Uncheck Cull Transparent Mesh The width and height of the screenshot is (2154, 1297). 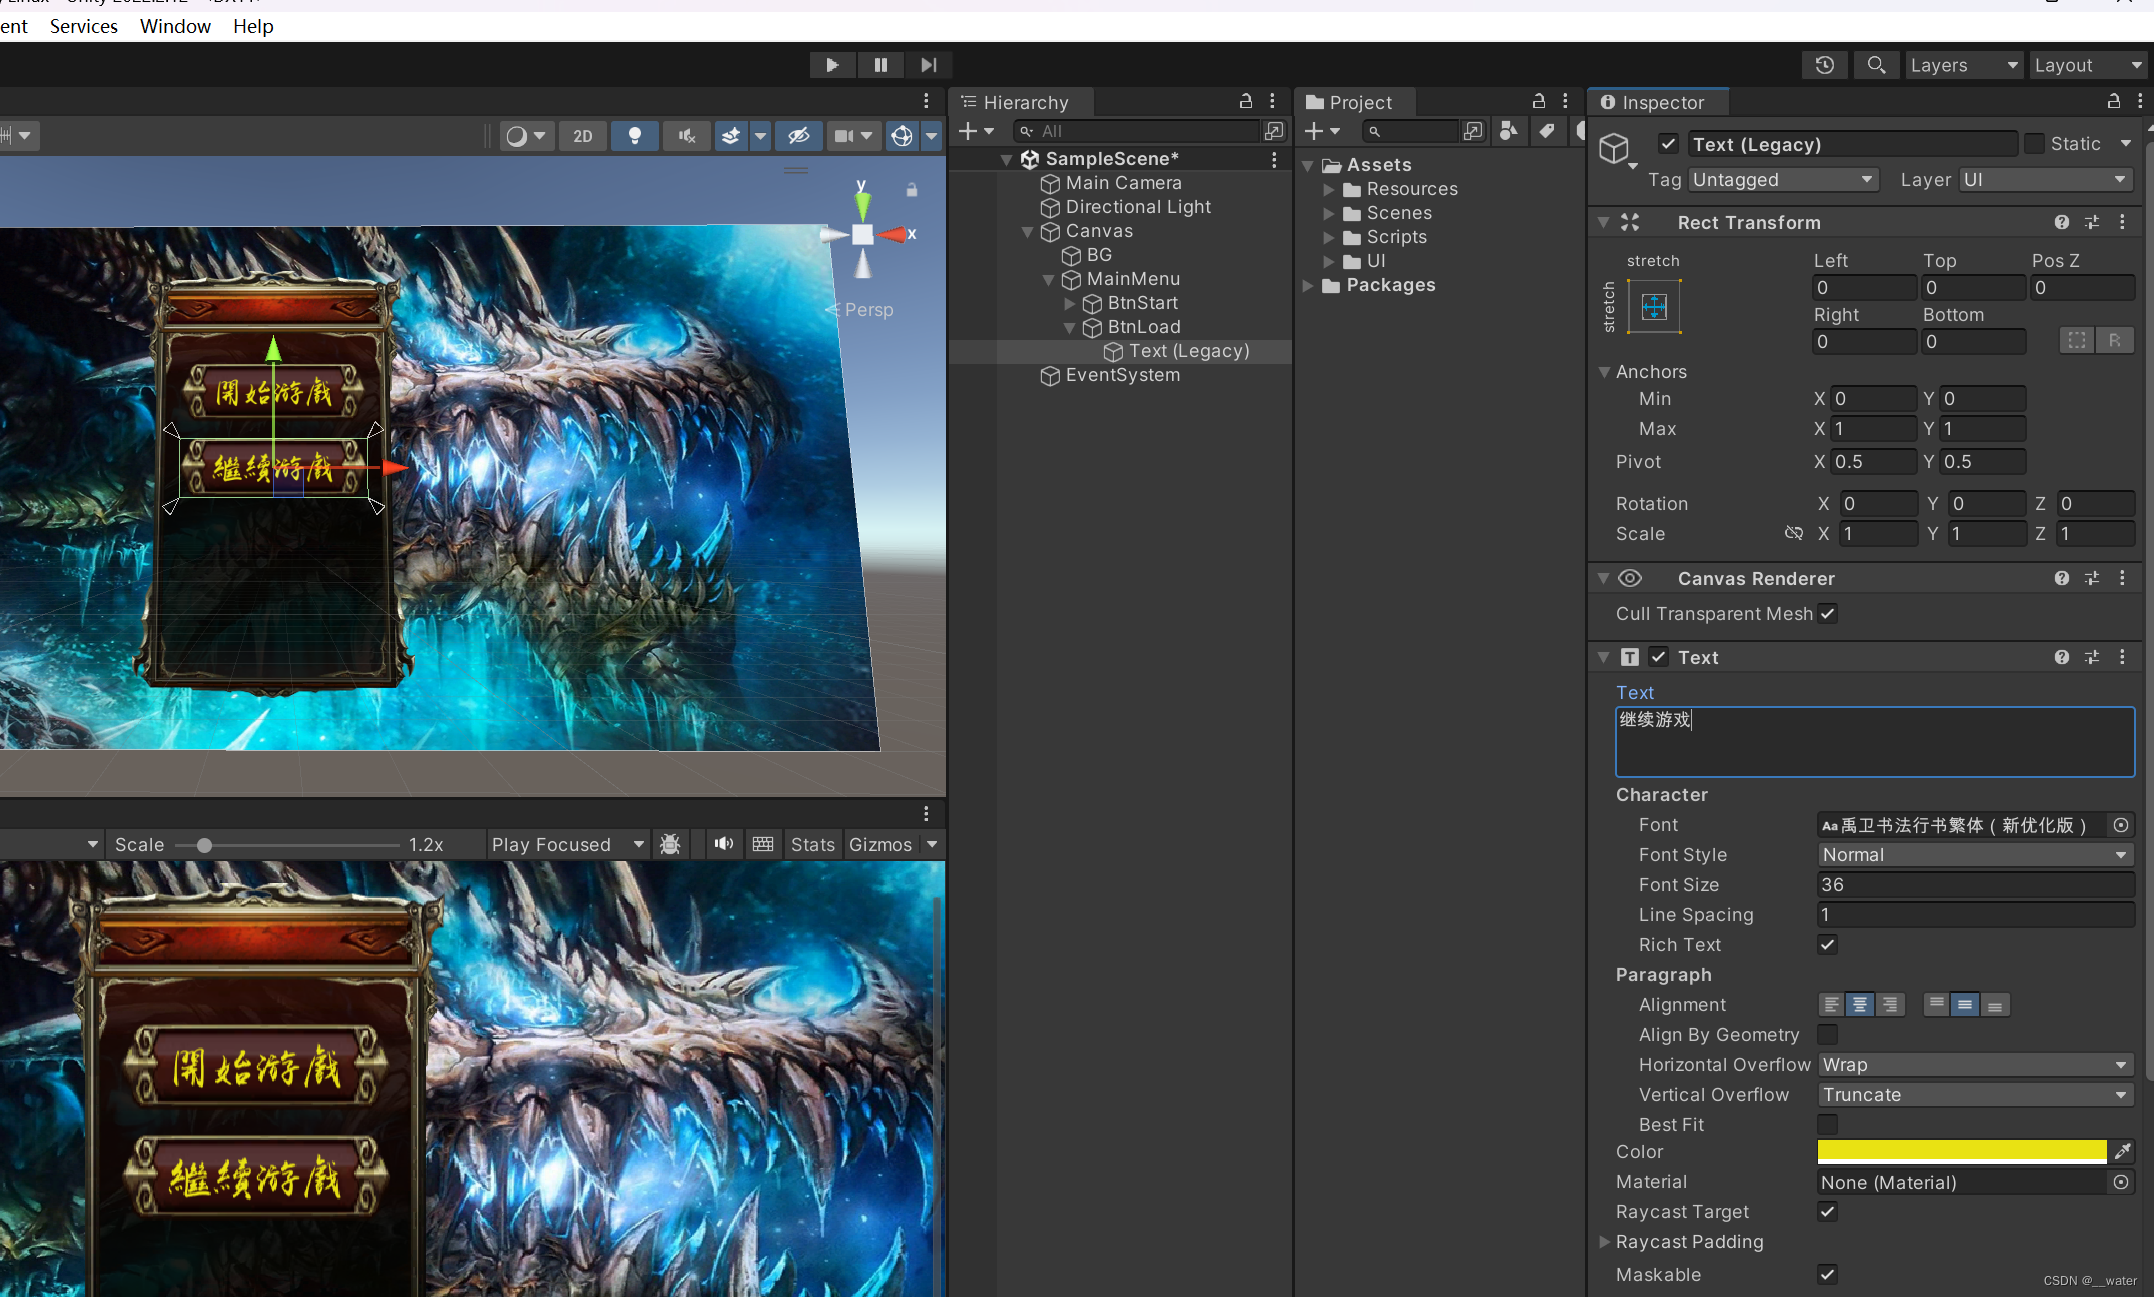(x=1828, y=613)
